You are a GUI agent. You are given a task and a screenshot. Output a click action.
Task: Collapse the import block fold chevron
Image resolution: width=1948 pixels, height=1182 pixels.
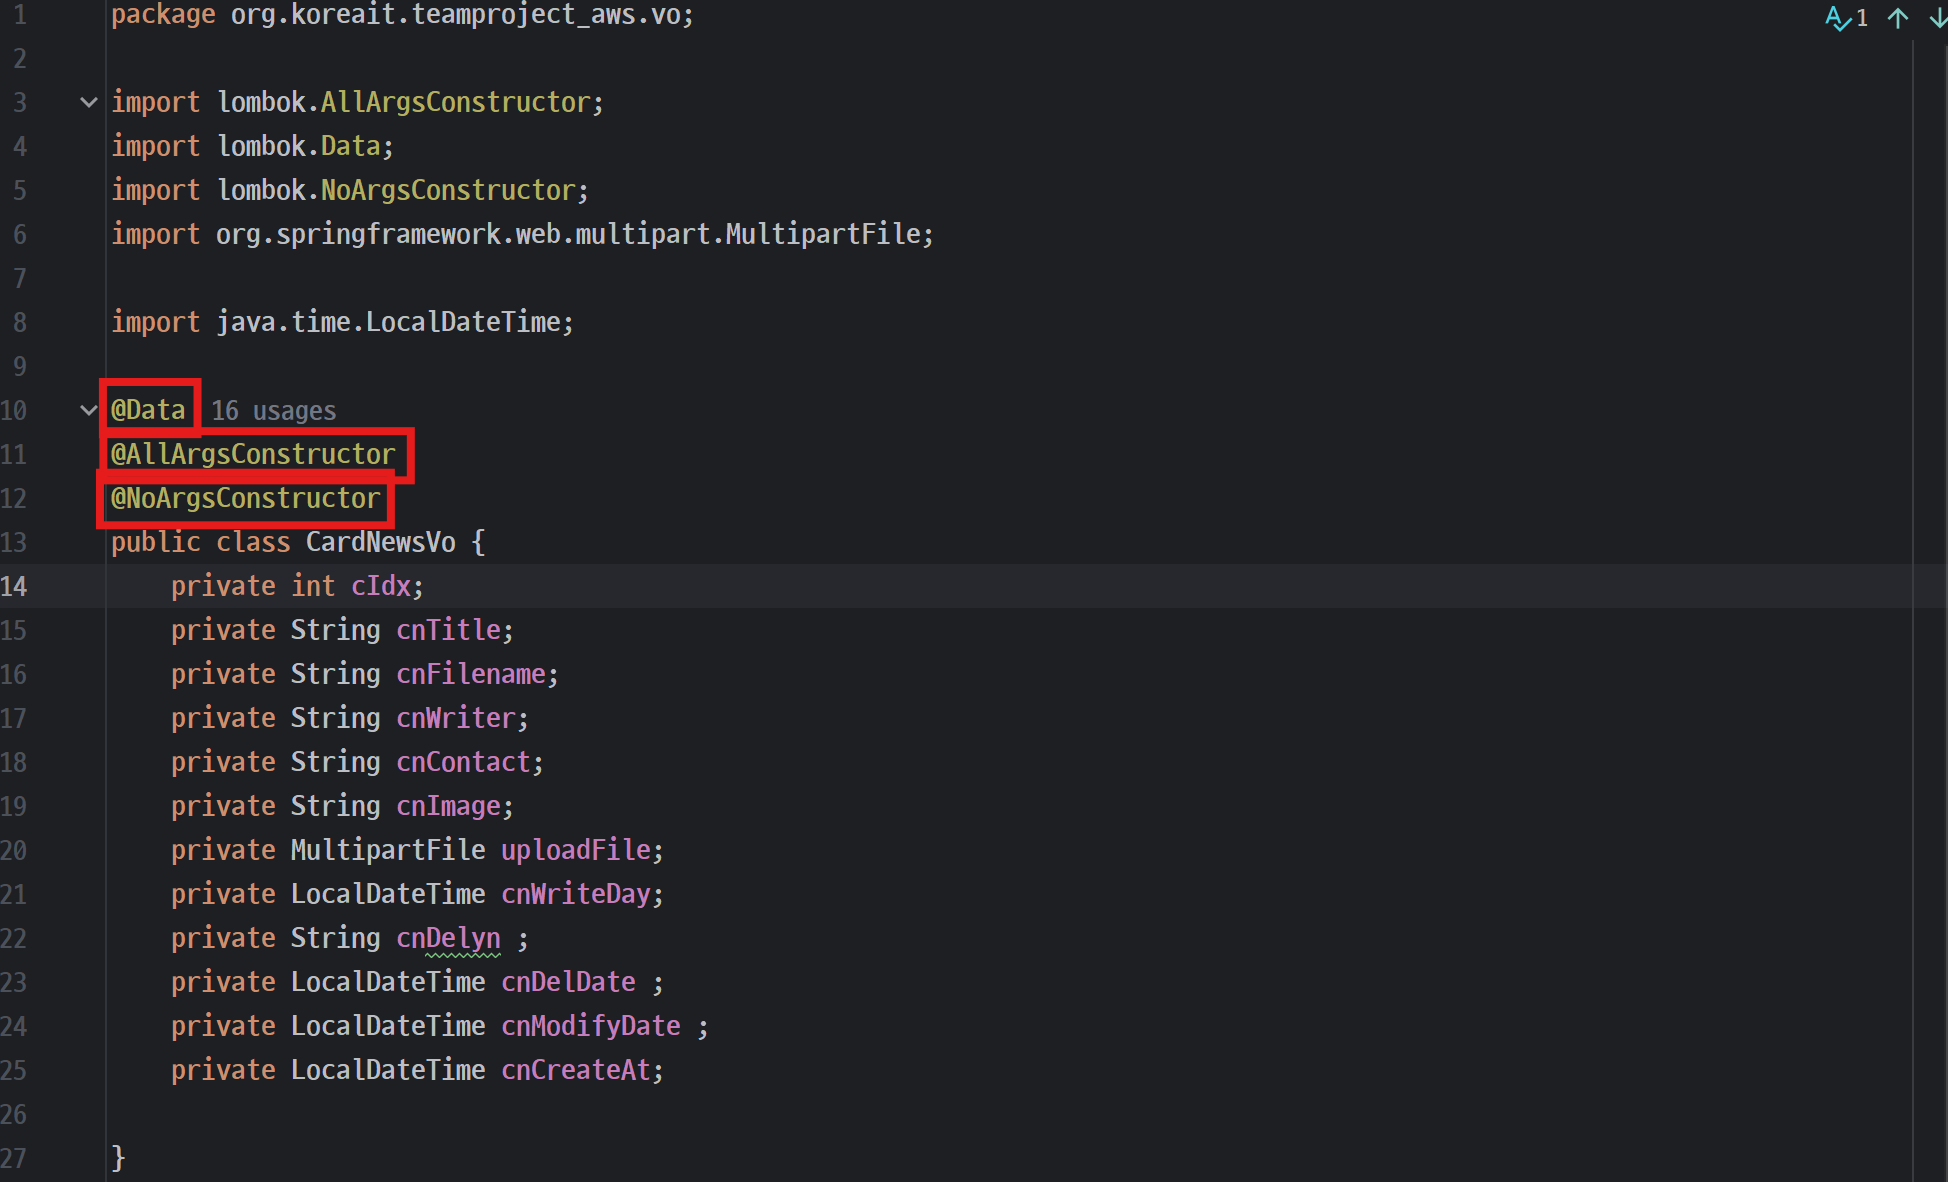(x=88, y=102)
